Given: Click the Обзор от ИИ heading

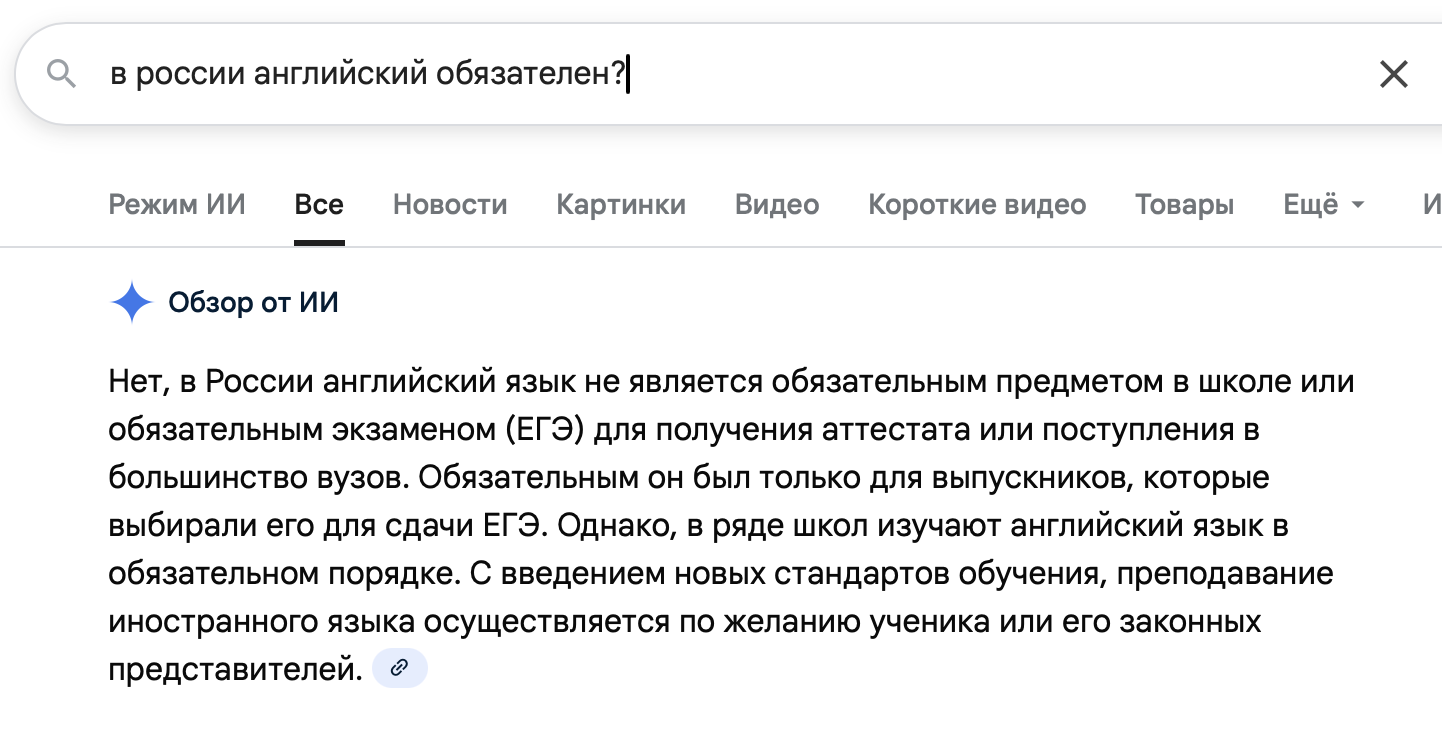Looking at the screenshot, I should 253,302.
